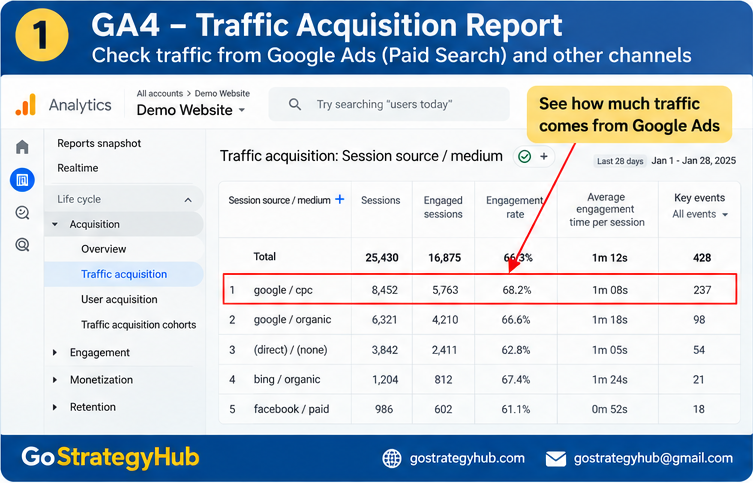This screenshot has height=483, width=753.
Task: Click the 1m 12s total engagement time
Action: coord(610,258)
